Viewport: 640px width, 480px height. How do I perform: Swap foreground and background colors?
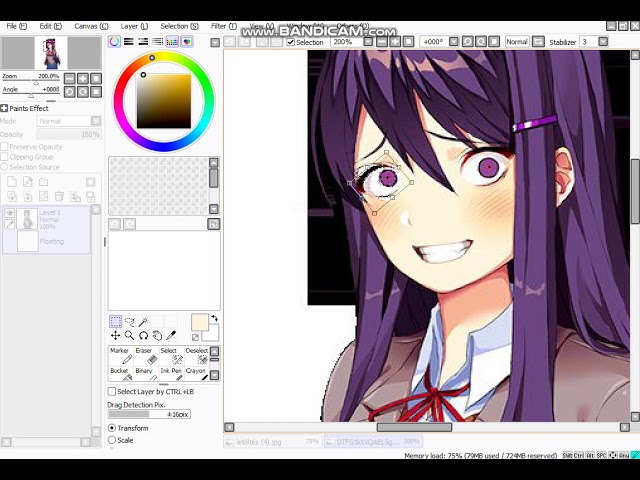click(214, 318)
